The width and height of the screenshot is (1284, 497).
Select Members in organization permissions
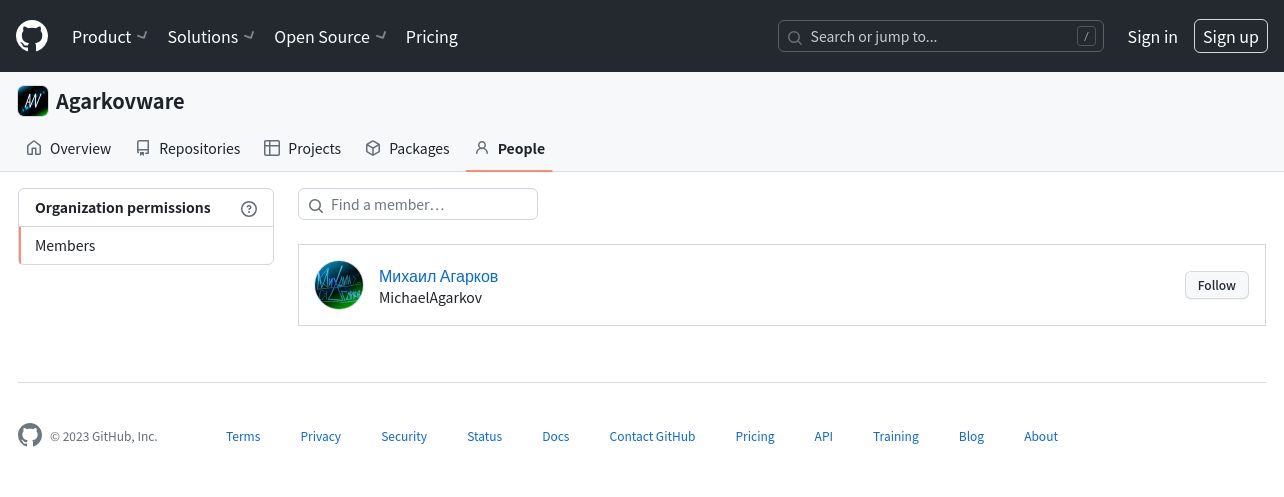tap(146, 246)
